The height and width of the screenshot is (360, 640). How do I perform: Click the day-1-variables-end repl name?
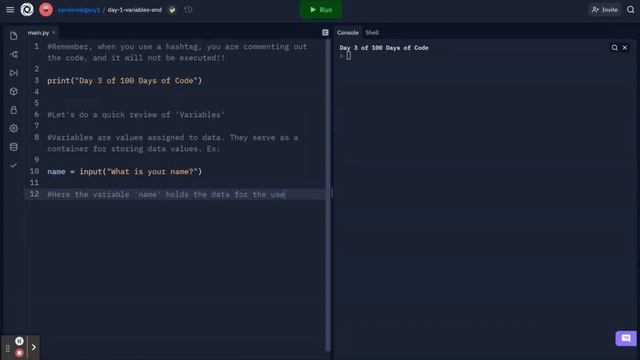[x=135, y=10]
